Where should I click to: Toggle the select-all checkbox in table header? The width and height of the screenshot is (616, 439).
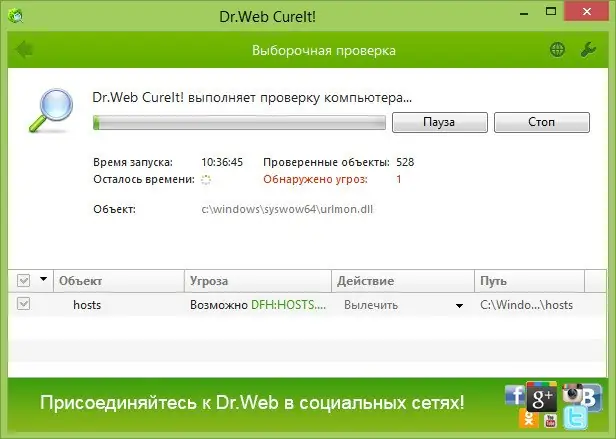tap(24, 281)
